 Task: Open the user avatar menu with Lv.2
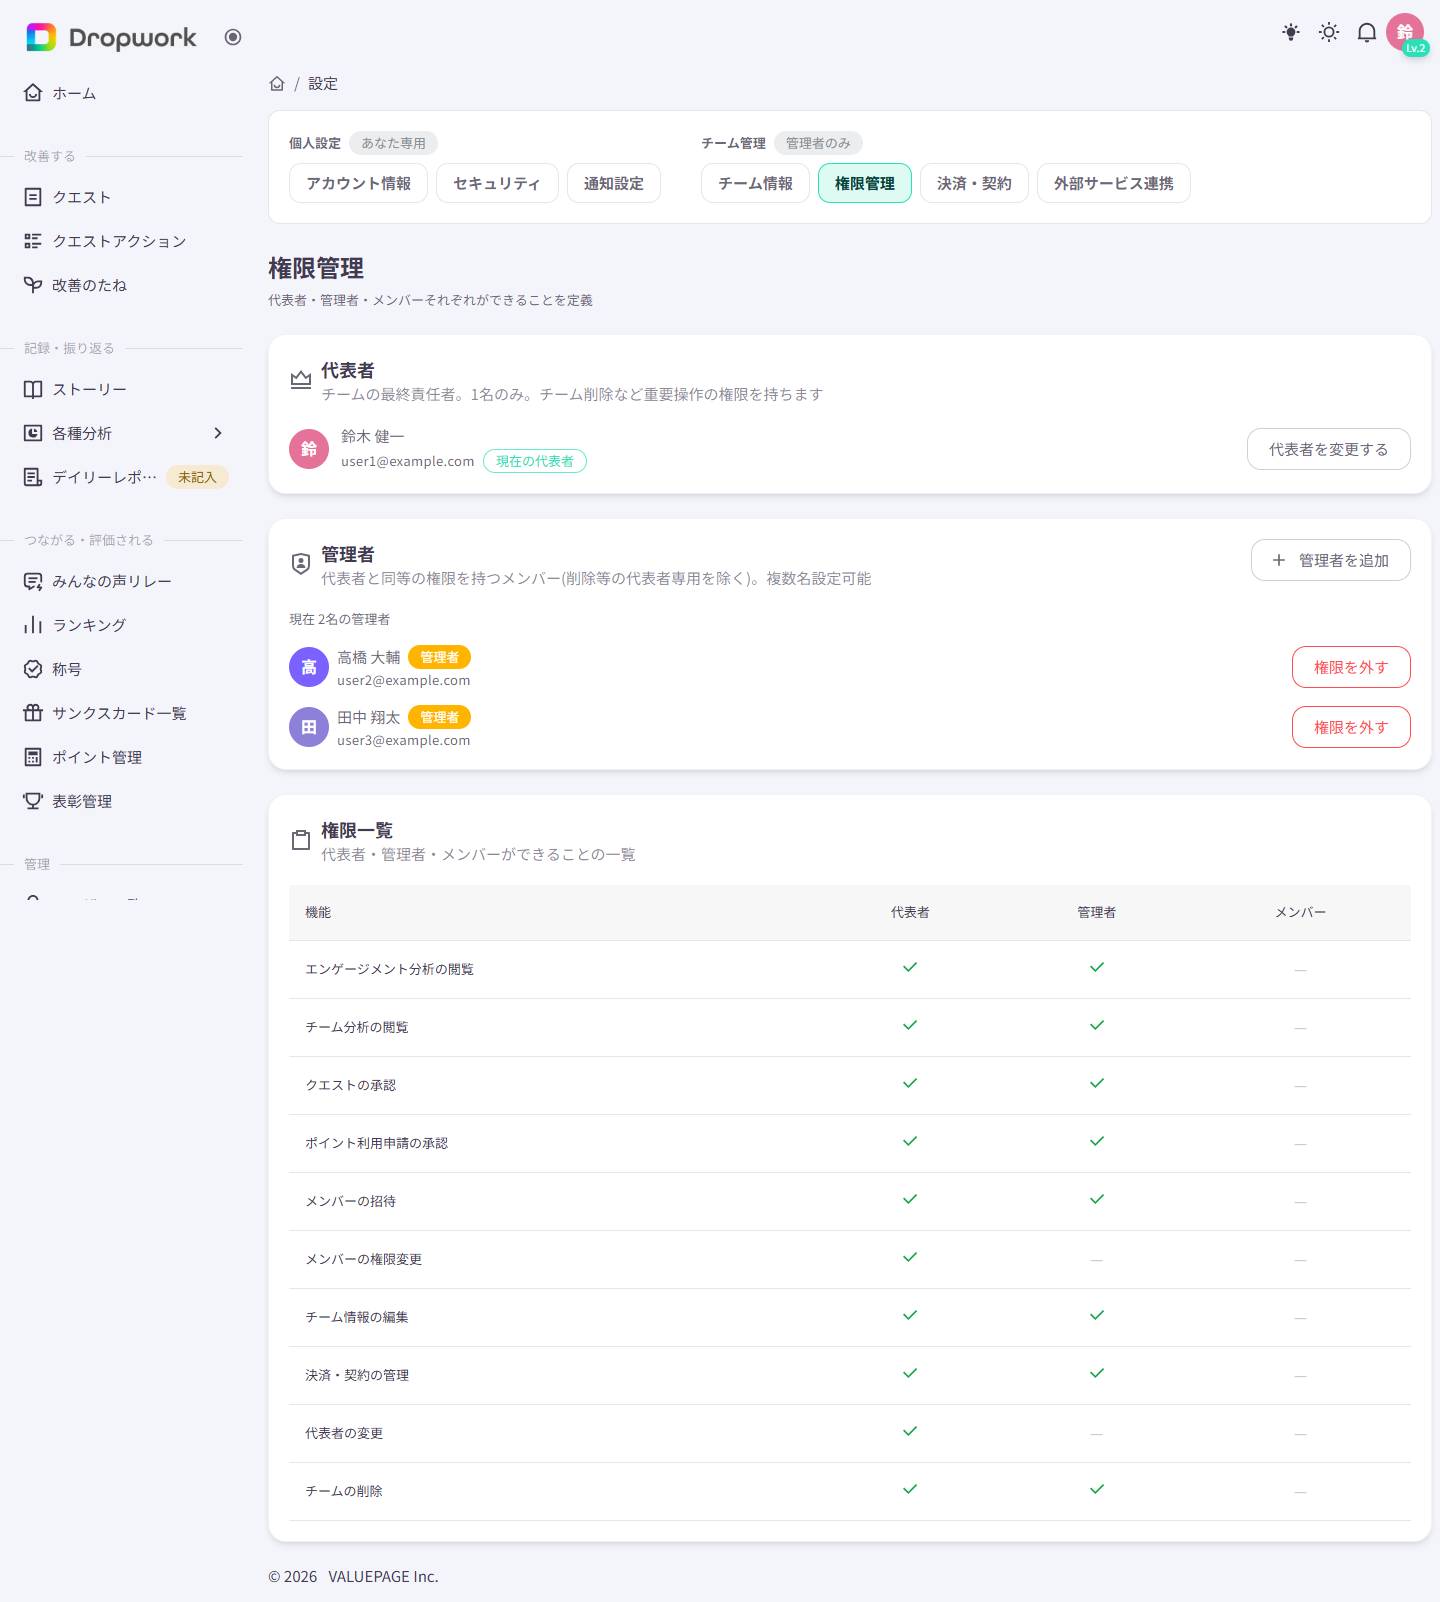point(1406,33)
